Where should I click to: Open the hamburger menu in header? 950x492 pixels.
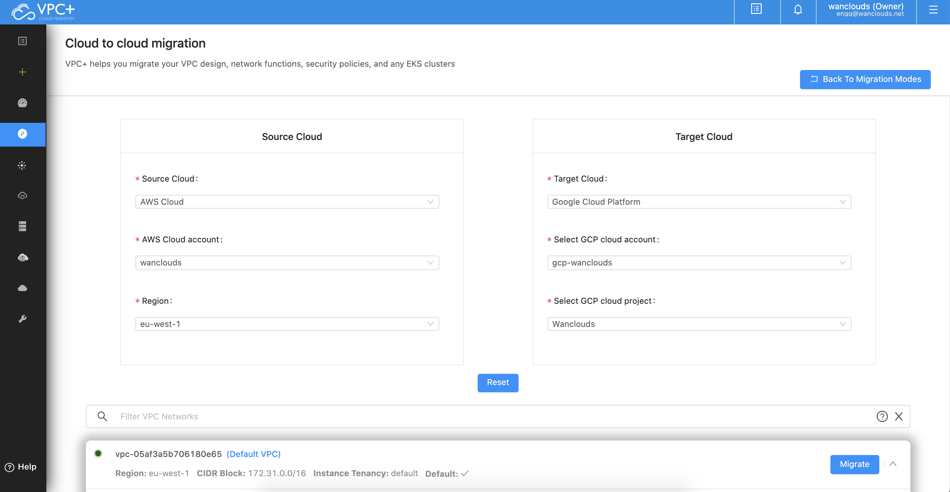933,10
